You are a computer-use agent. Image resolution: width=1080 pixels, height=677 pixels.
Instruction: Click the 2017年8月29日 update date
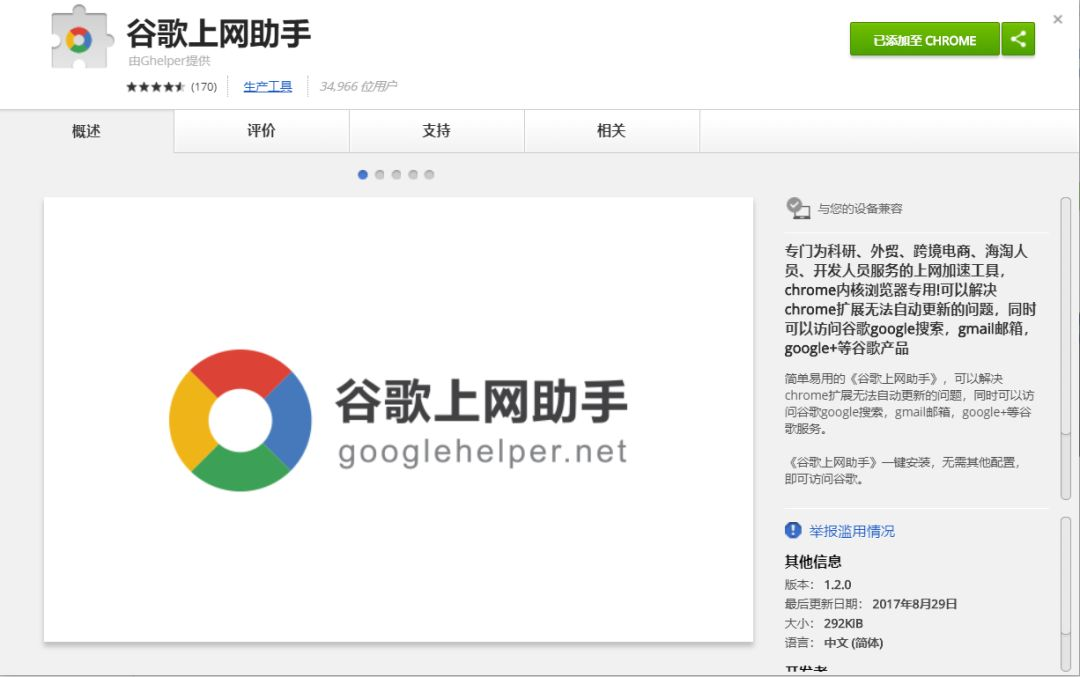point(915,604)
